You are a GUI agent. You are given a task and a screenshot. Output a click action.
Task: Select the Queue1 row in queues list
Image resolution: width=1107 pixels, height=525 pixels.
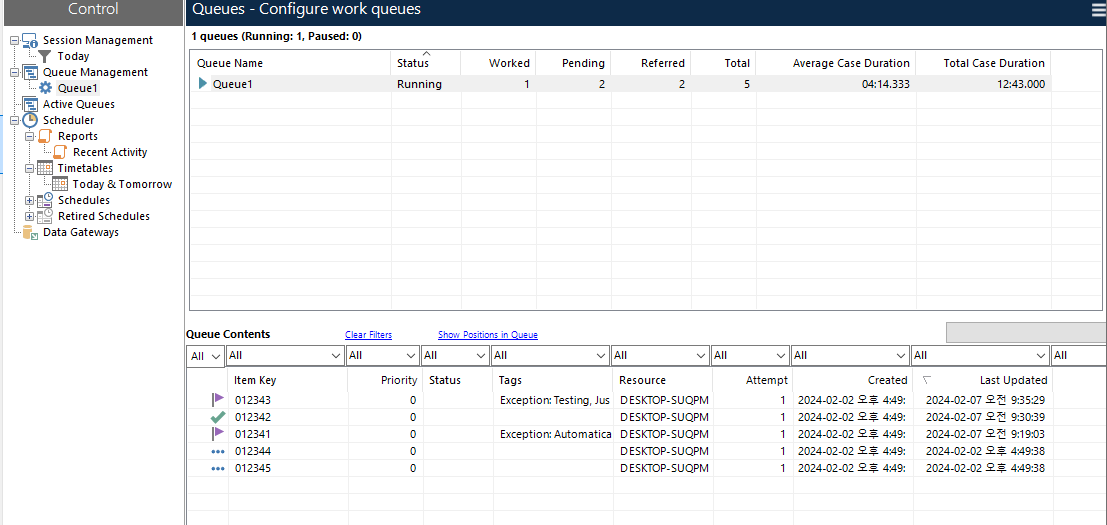point(621,84)
